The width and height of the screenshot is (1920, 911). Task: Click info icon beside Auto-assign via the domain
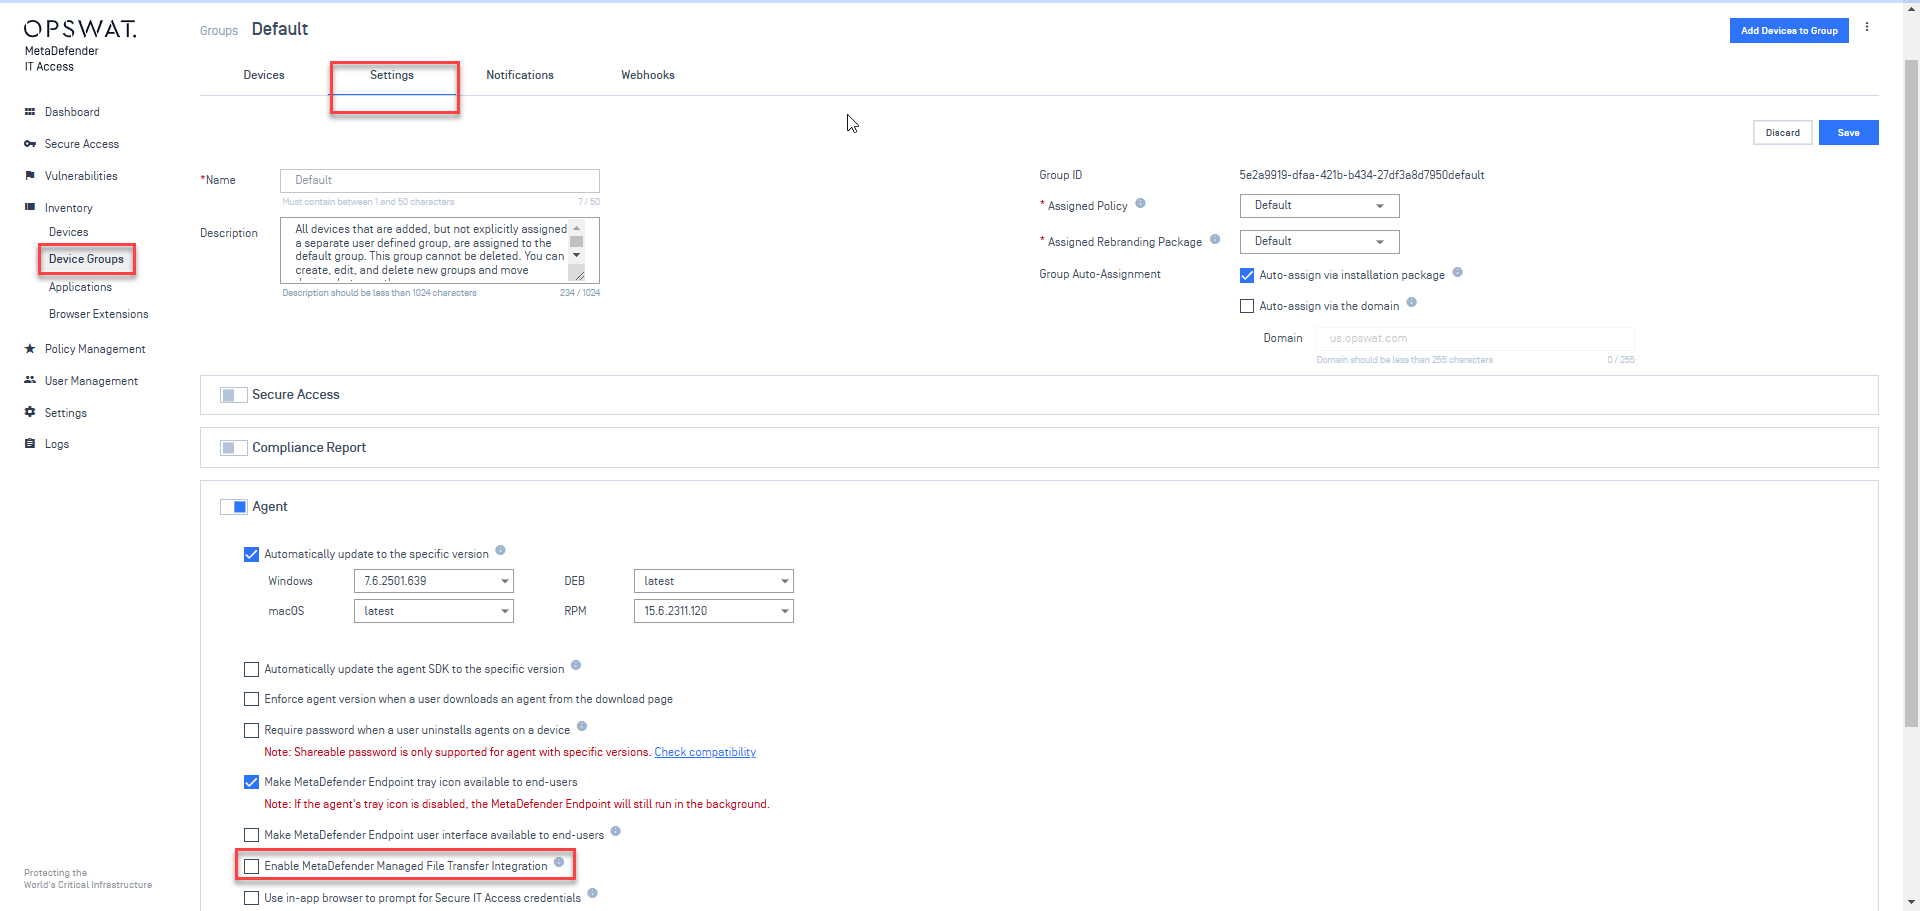point(1411,302)
